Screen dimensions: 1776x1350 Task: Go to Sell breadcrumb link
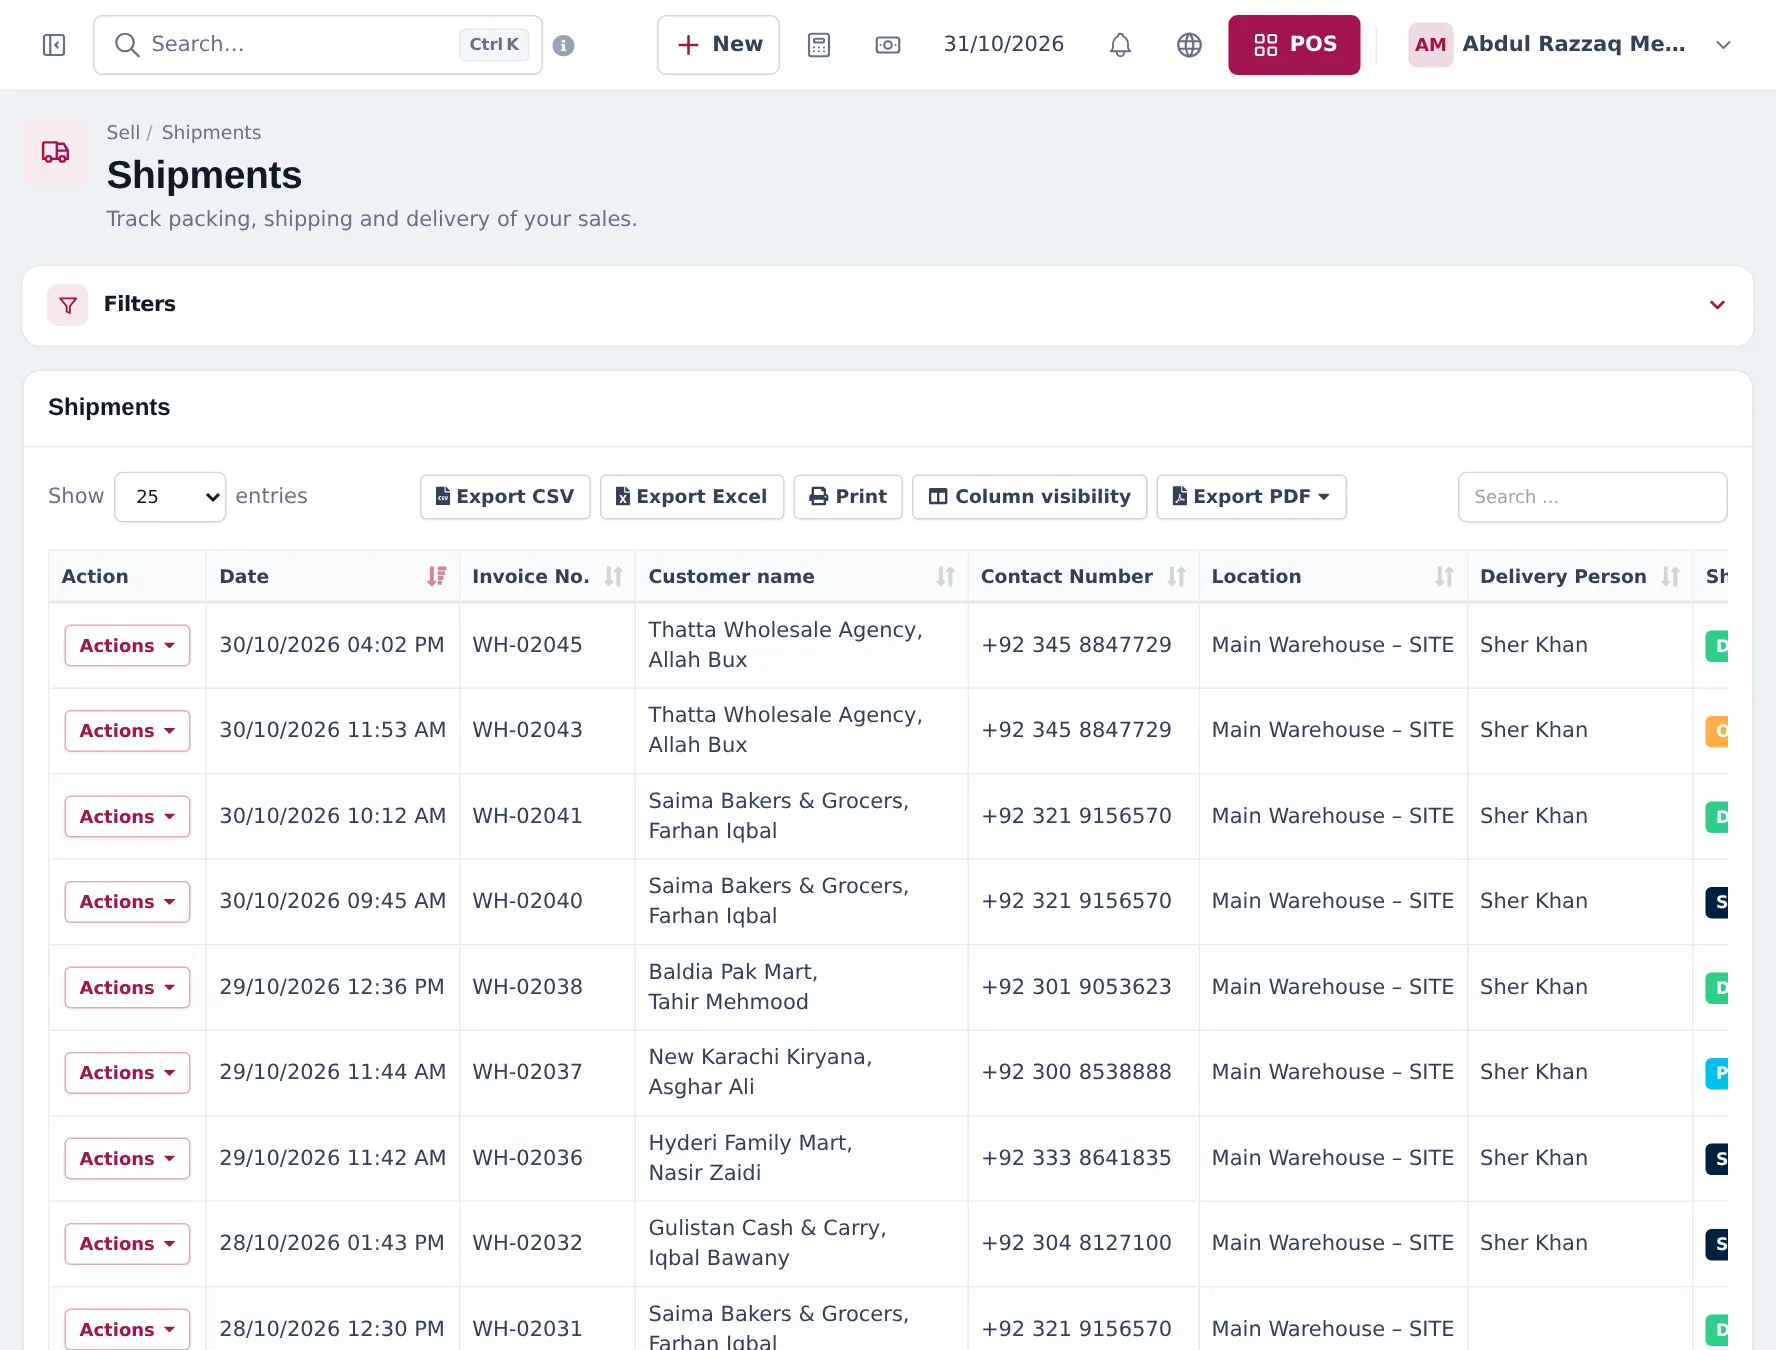[123, 133]
